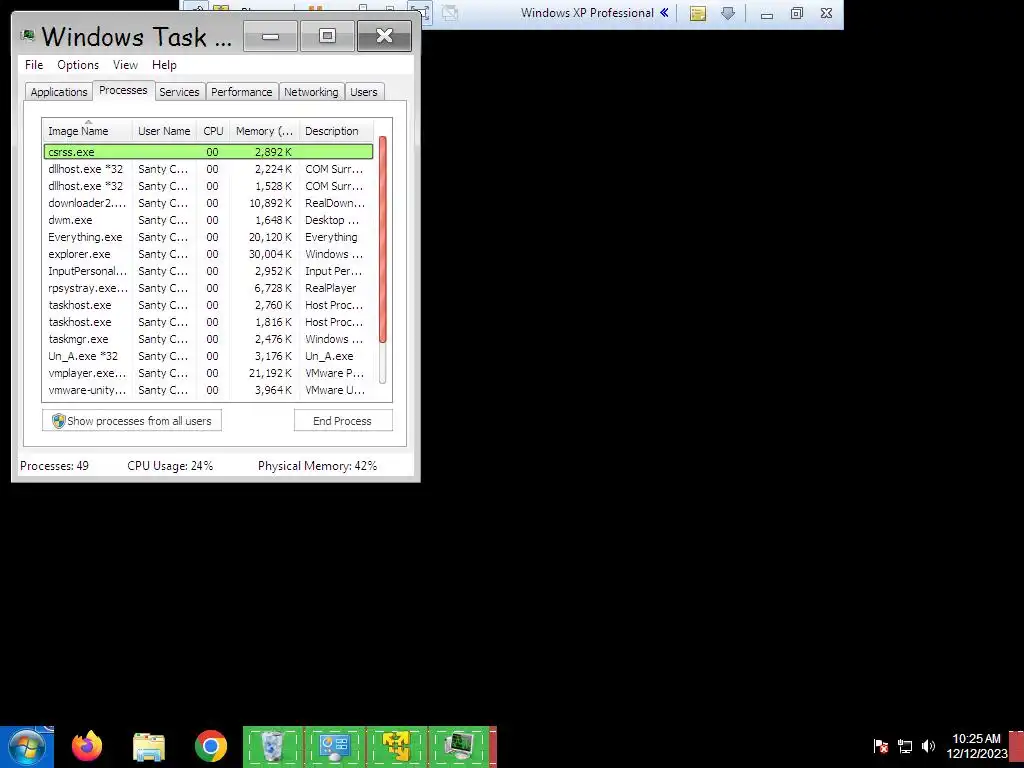Open the Windows Start orb
The width and height of the screenshot is (1024, 768).
(x=26, y=746)
